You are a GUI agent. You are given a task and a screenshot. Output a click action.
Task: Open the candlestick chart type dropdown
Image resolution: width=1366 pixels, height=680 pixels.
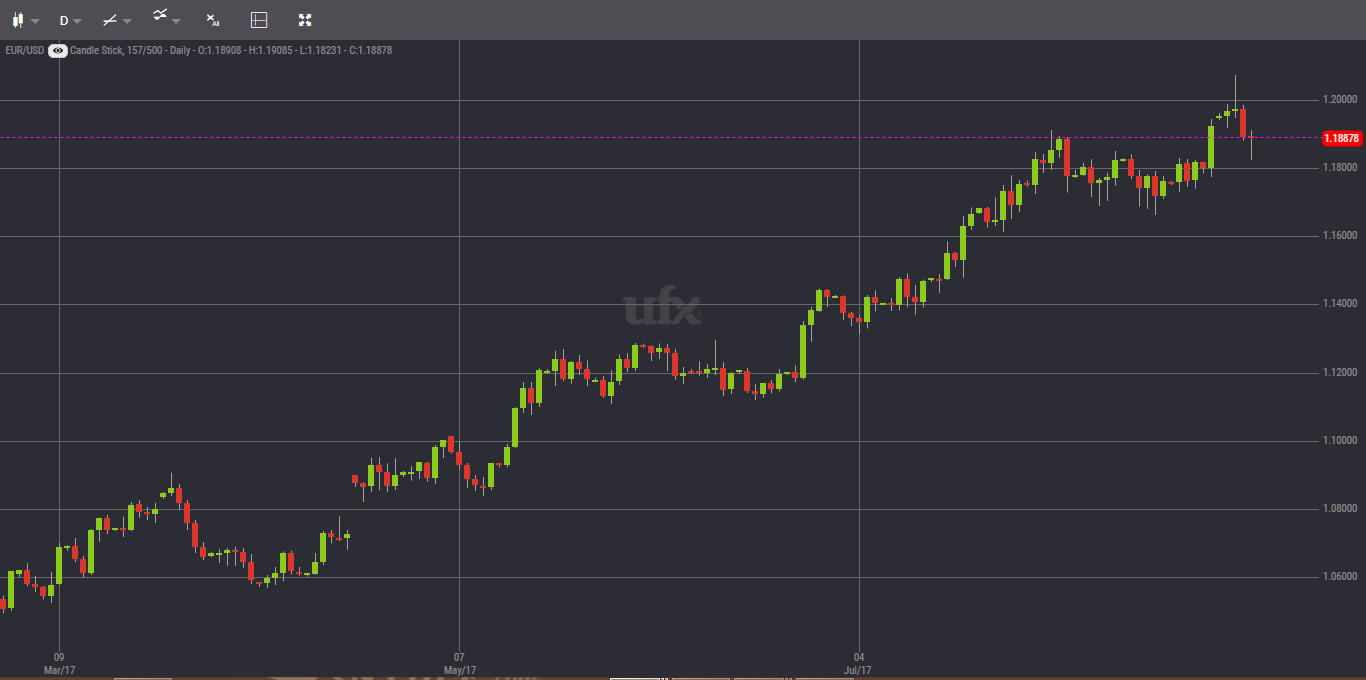25,20
